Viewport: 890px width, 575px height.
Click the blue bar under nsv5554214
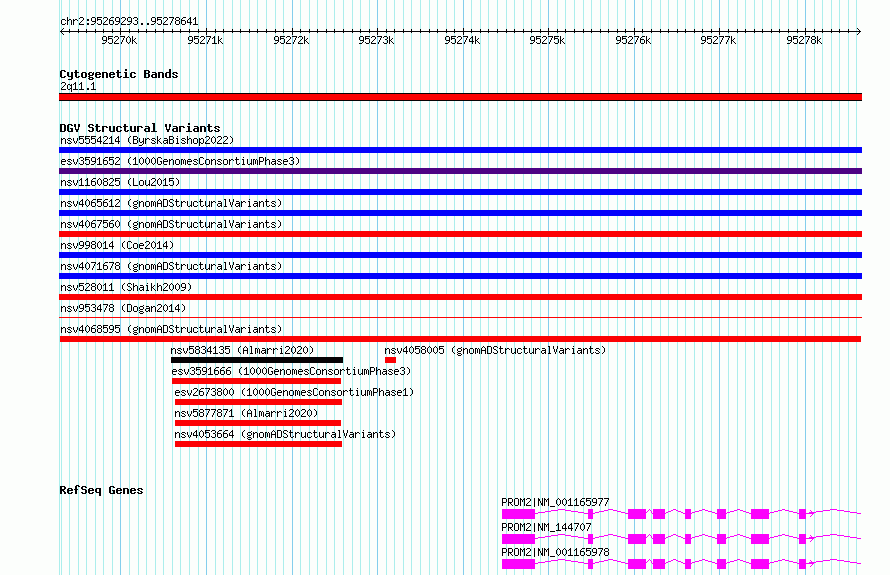460,150
